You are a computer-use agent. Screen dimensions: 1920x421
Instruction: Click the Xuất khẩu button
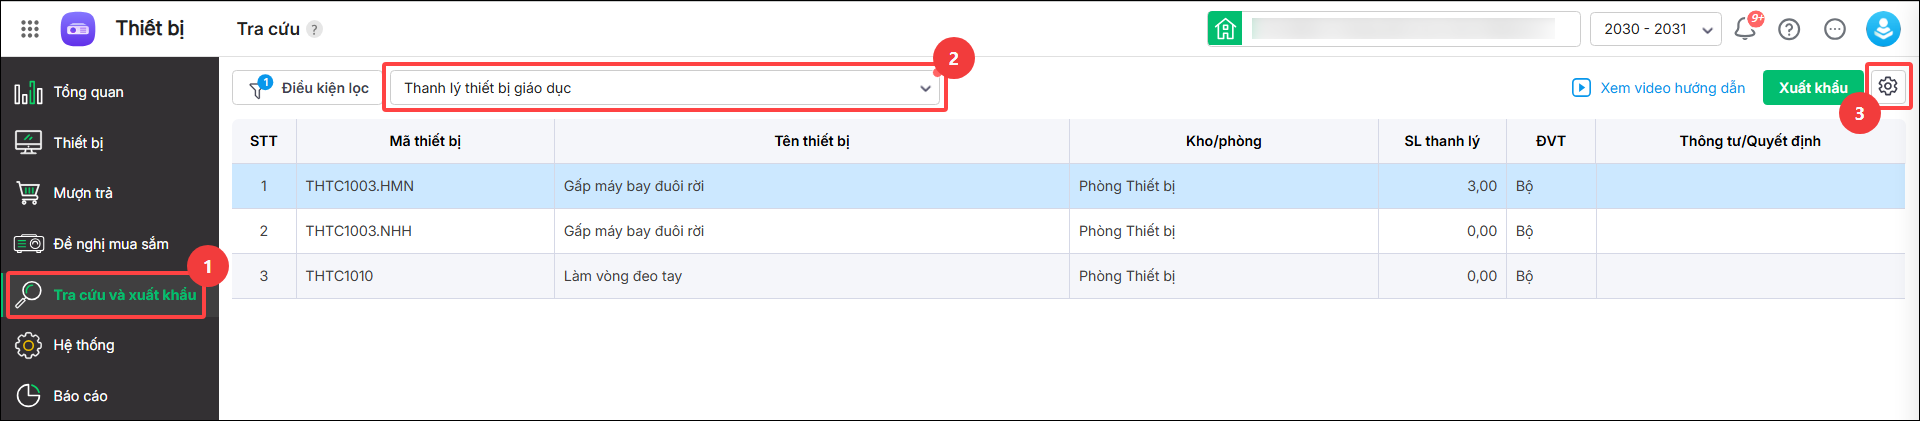point(1813,88)
